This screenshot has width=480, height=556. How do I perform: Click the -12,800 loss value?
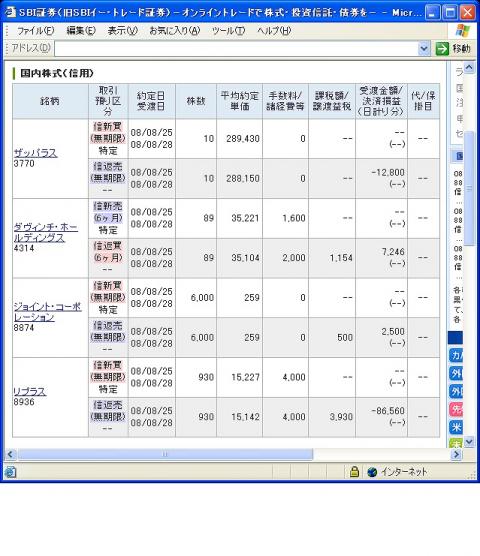point(388,172)
